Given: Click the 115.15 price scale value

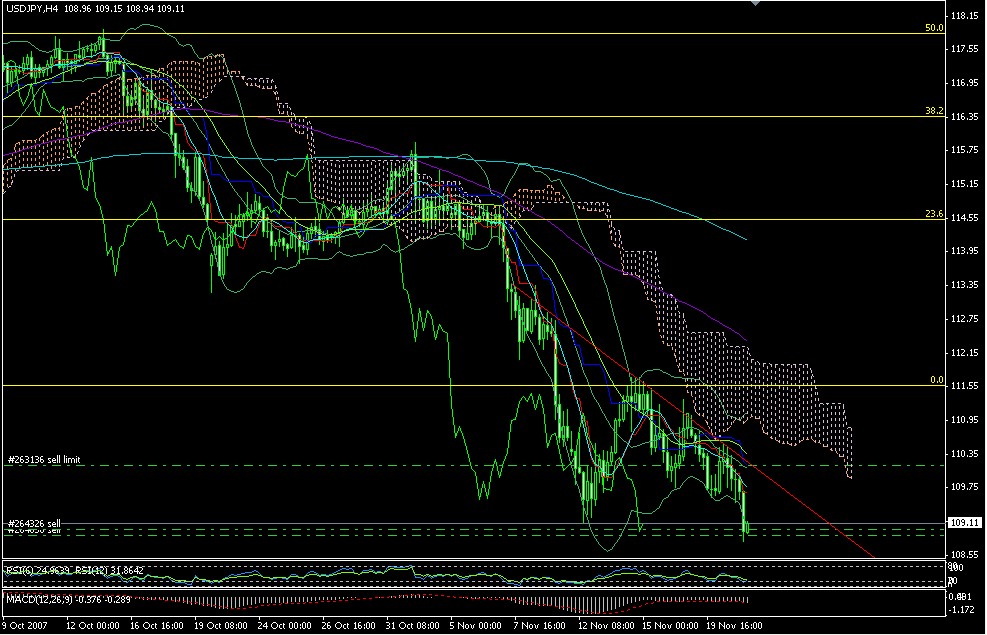Looking at the screenshot, I should click(965, 184).
